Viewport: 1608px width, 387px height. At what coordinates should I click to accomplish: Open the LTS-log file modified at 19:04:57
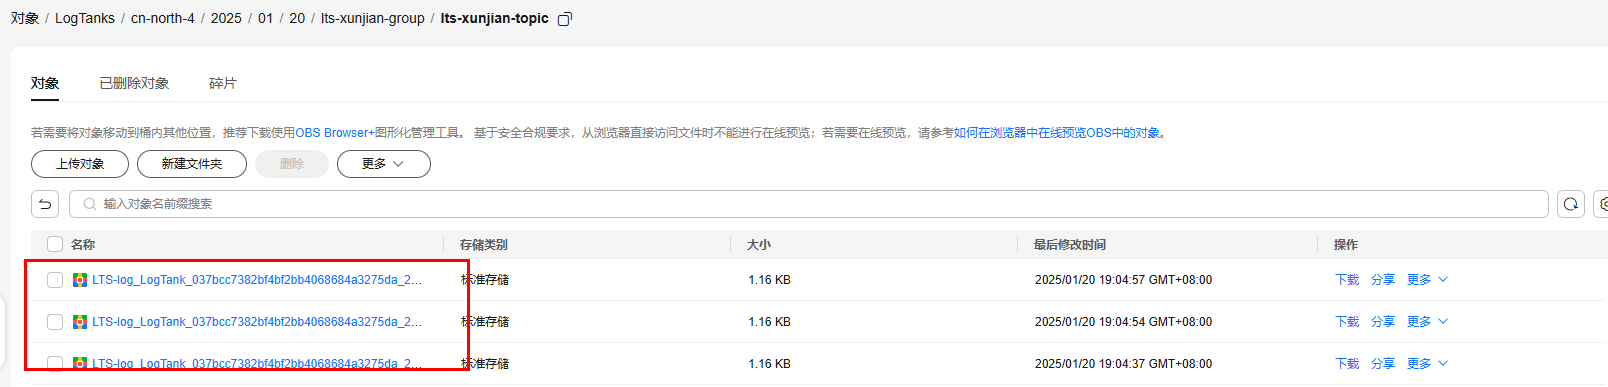click(257, 280)
